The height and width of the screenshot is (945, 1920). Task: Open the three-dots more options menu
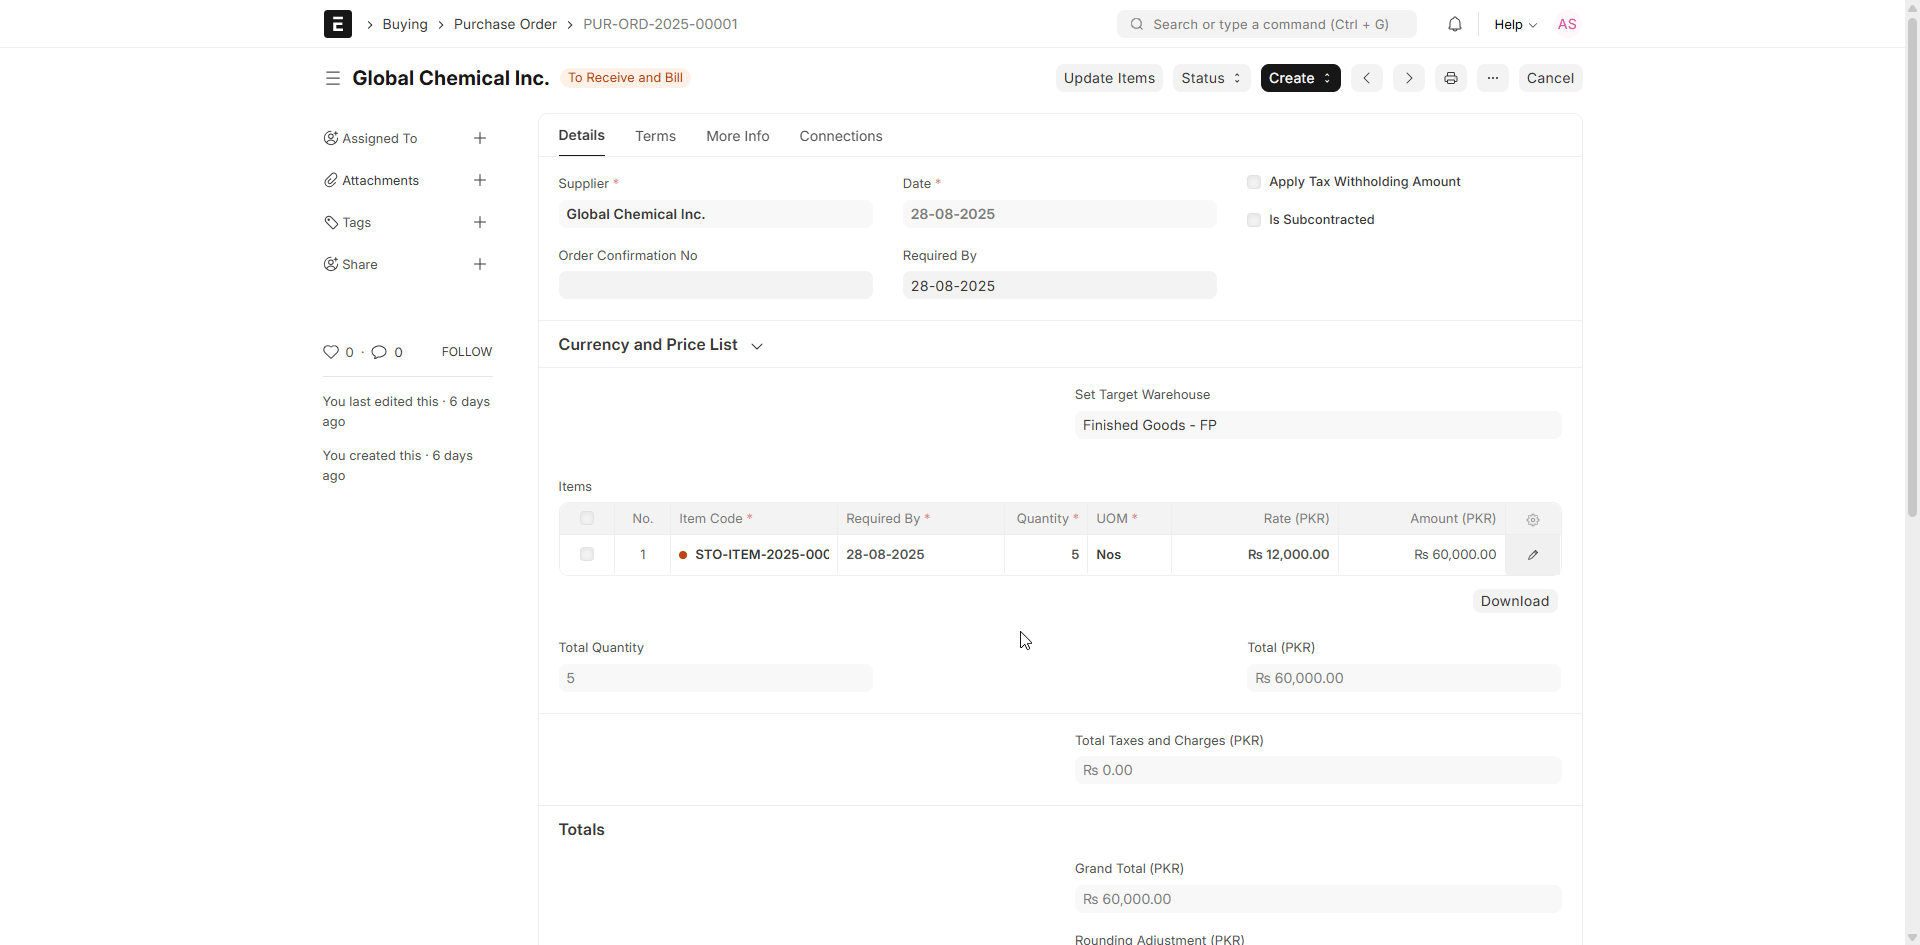tap(1492, 78)
